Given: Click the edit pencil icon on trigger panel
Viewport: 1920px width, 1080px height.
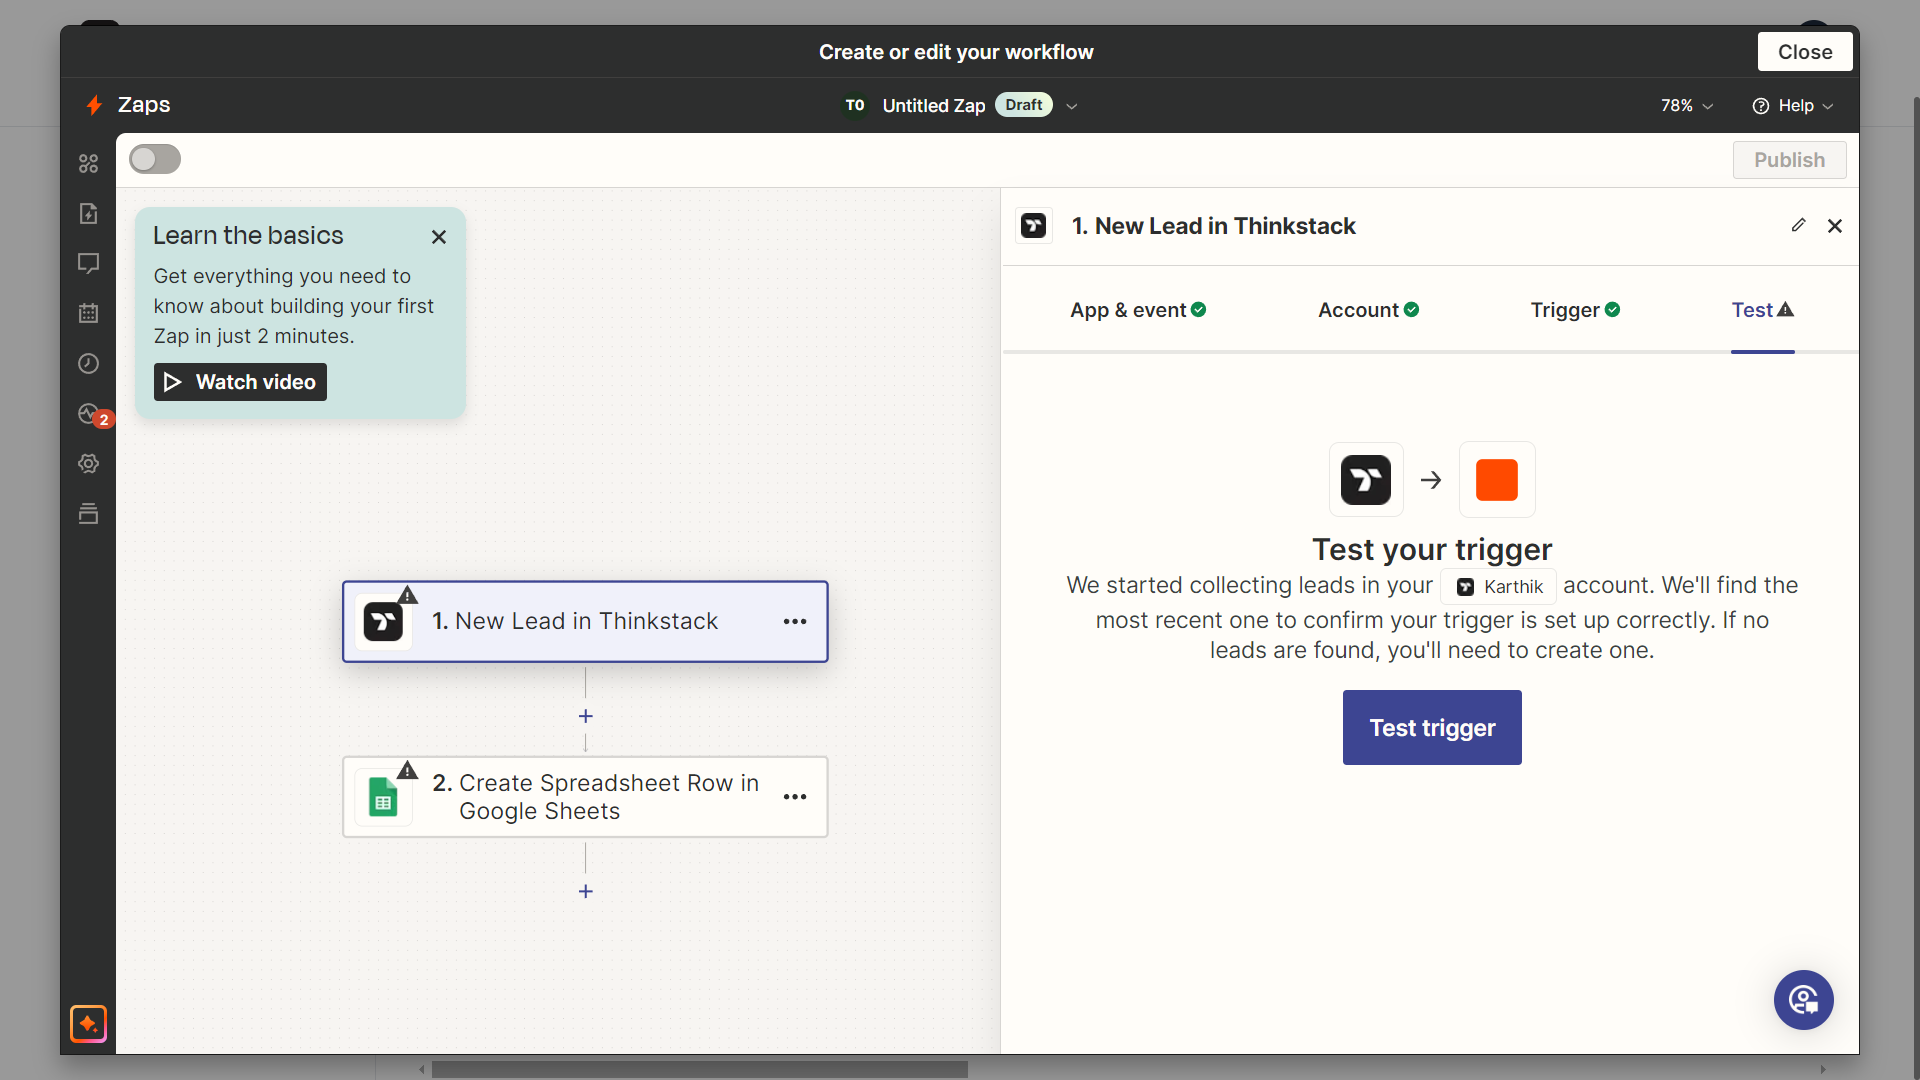Looking at the screenshot, I should [1797, 224].
